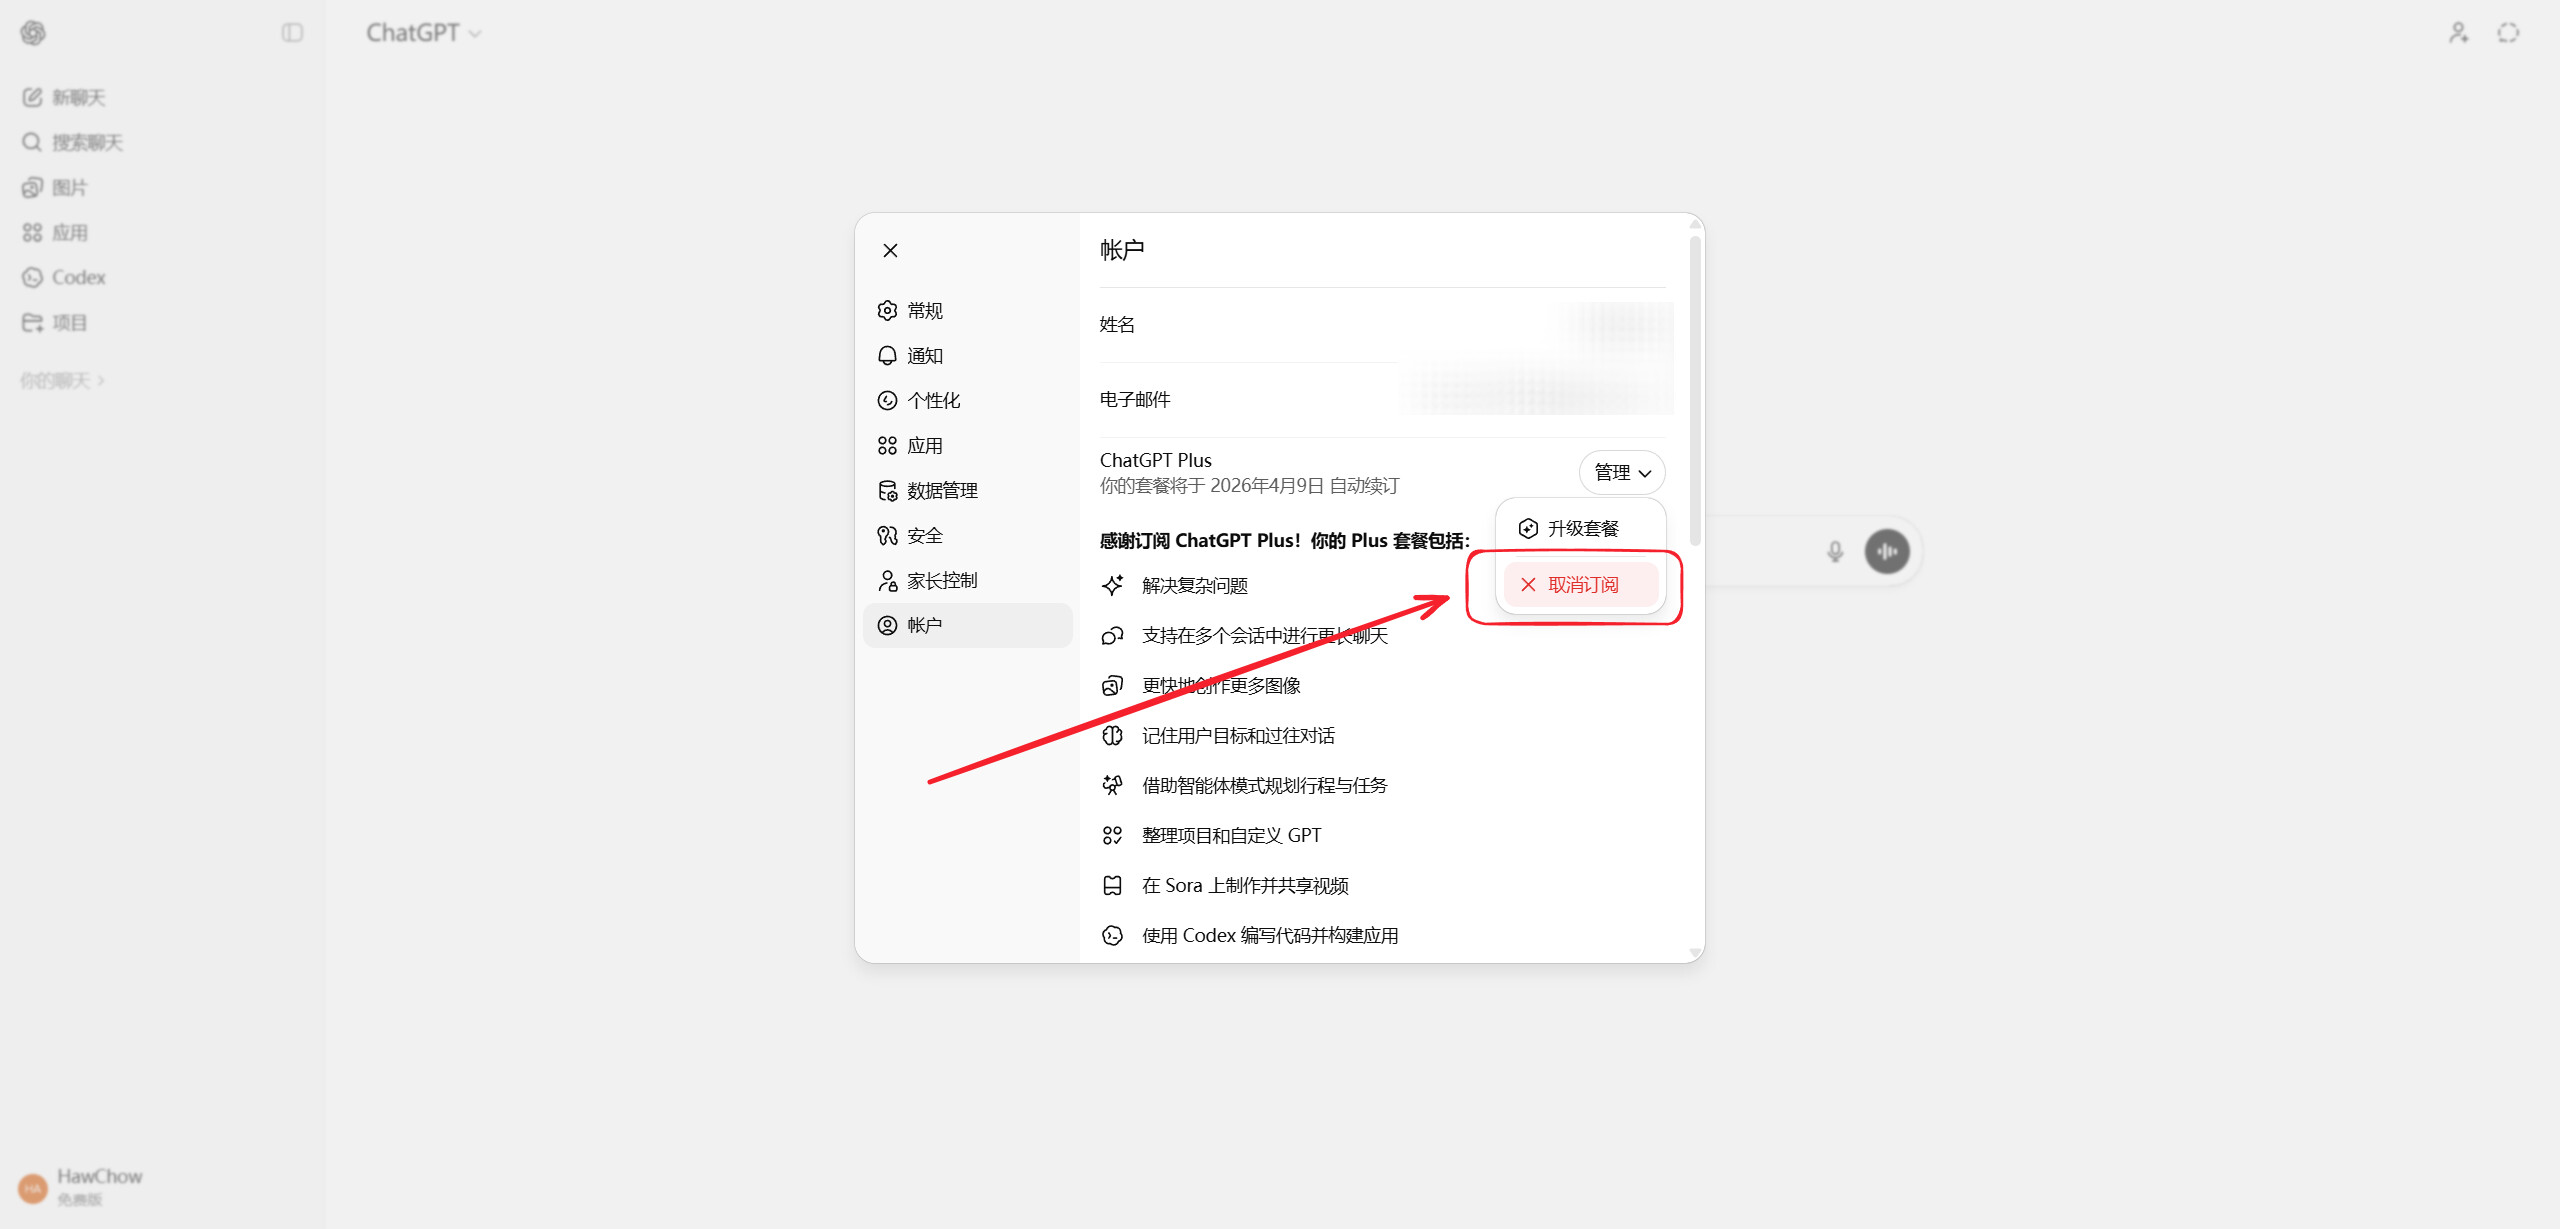
Task: Expand 你的聊天 your chats section
Action: (x=62, y=380)
